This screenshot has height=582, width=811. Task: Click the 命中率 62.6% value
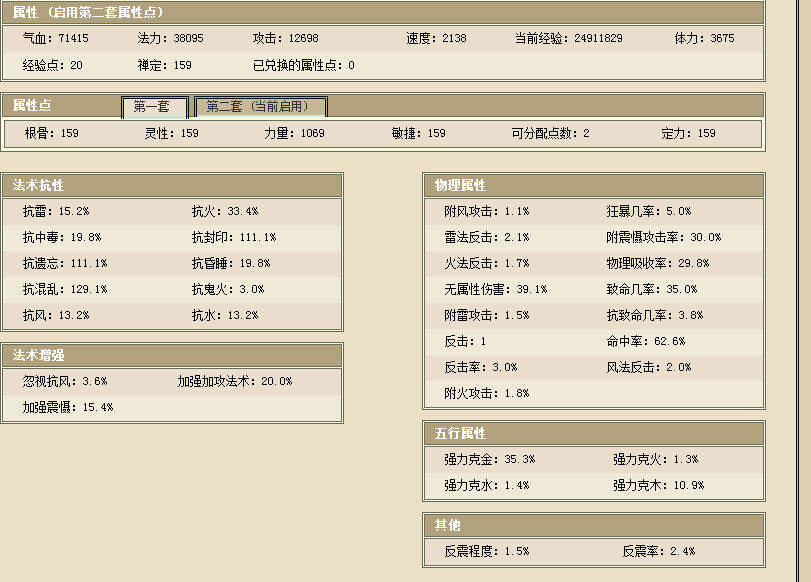coord(645,341)
